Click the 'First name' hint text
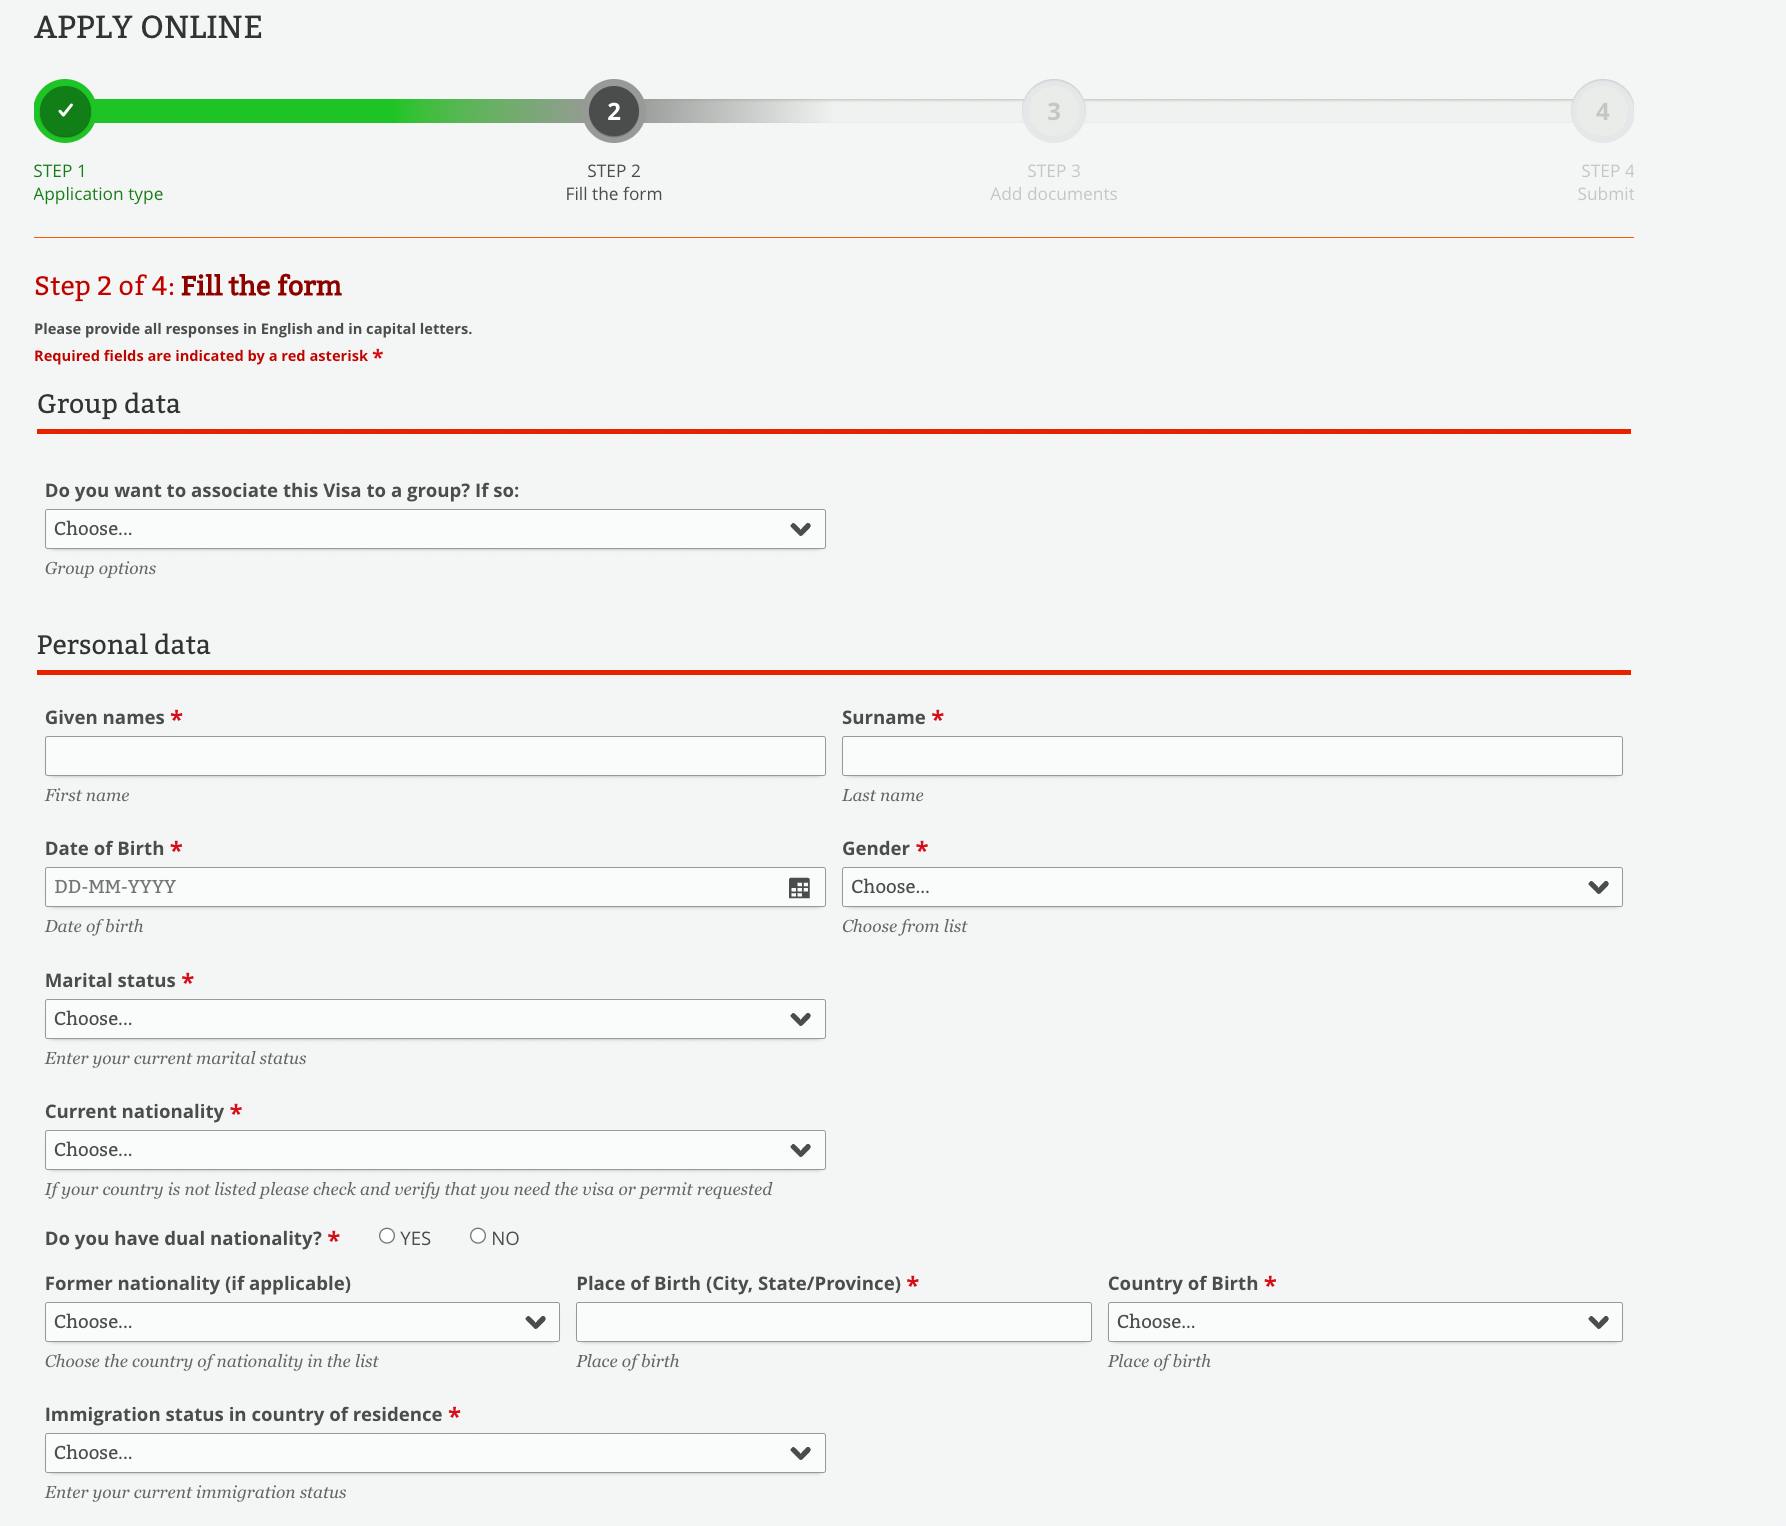1786x1526 pixels. click(87, 795)
